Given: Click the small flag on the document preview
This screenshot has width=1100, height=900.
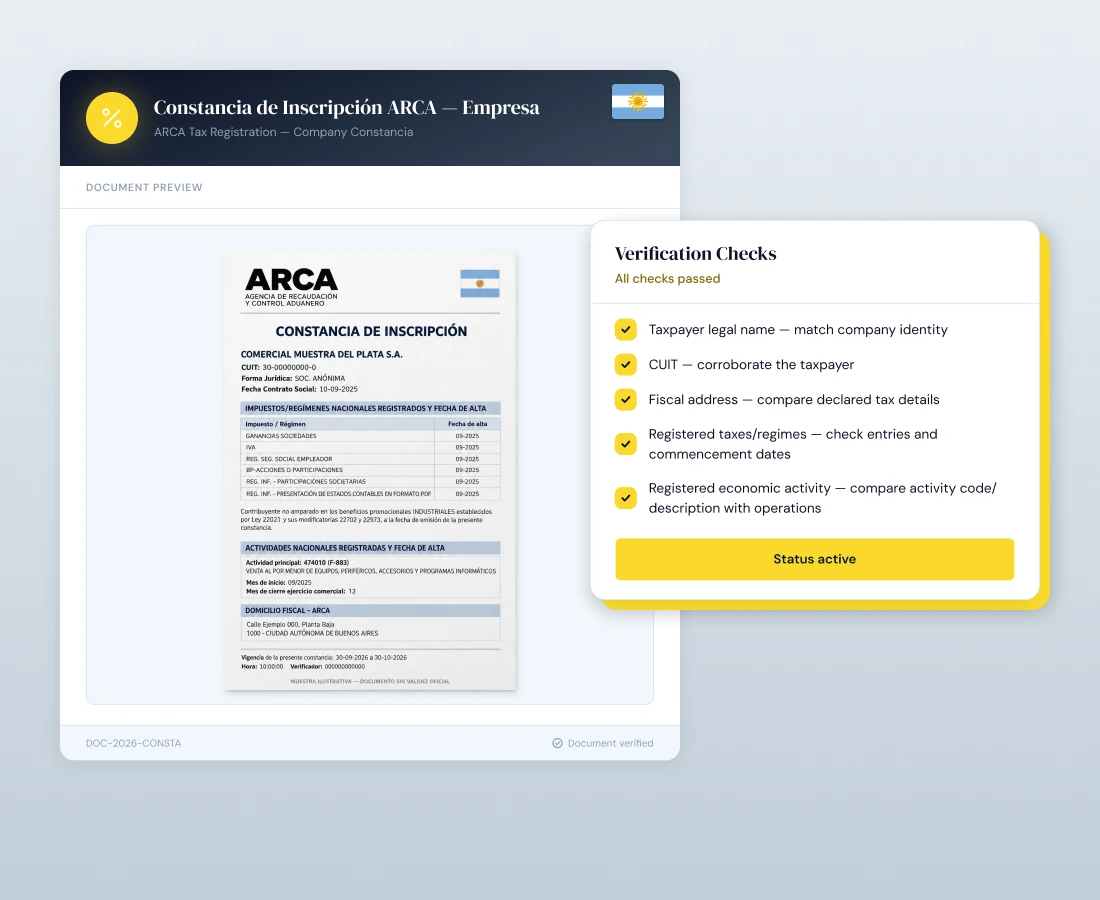Looking at the screenshot, I should click(480, 283).
